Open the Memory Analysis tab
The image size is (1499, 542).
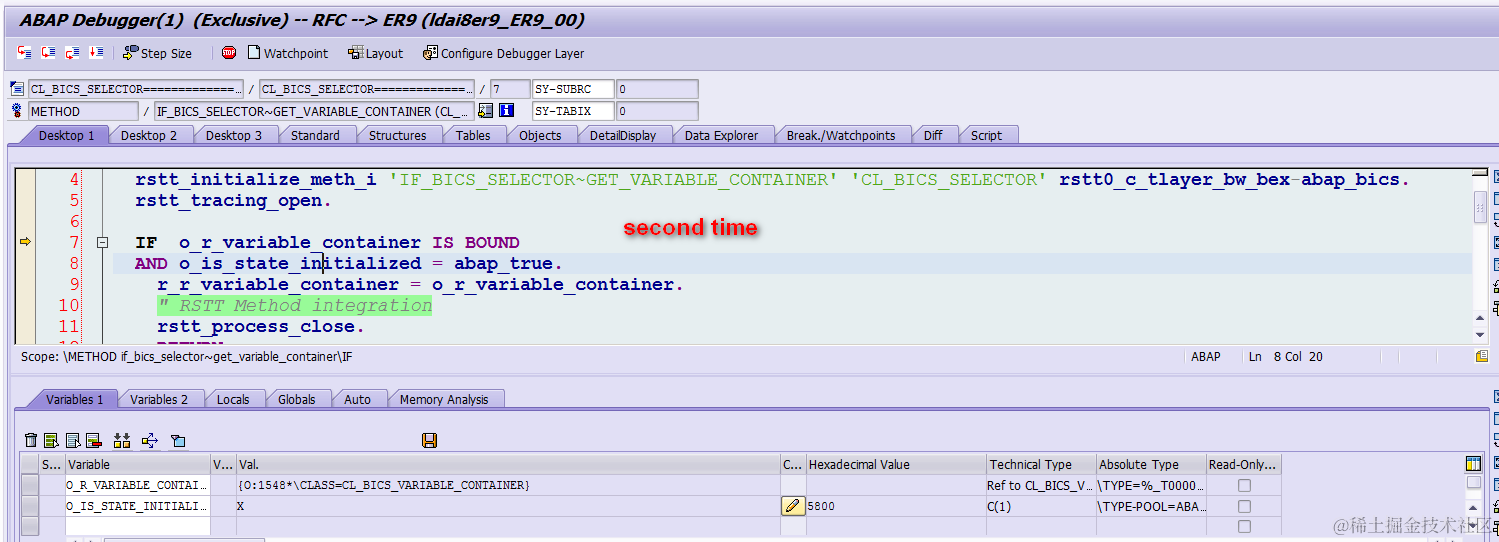pyautogui.click(x=444, y=399)
